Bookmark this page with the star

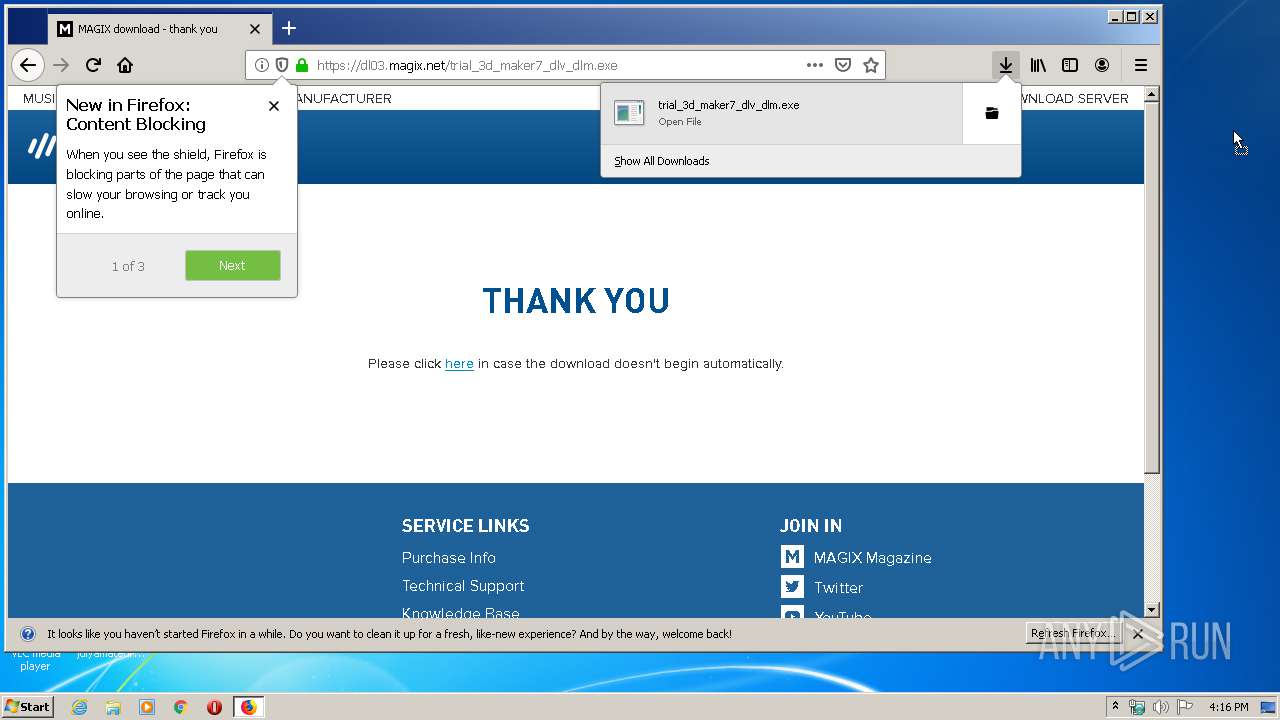pos(871,65)
